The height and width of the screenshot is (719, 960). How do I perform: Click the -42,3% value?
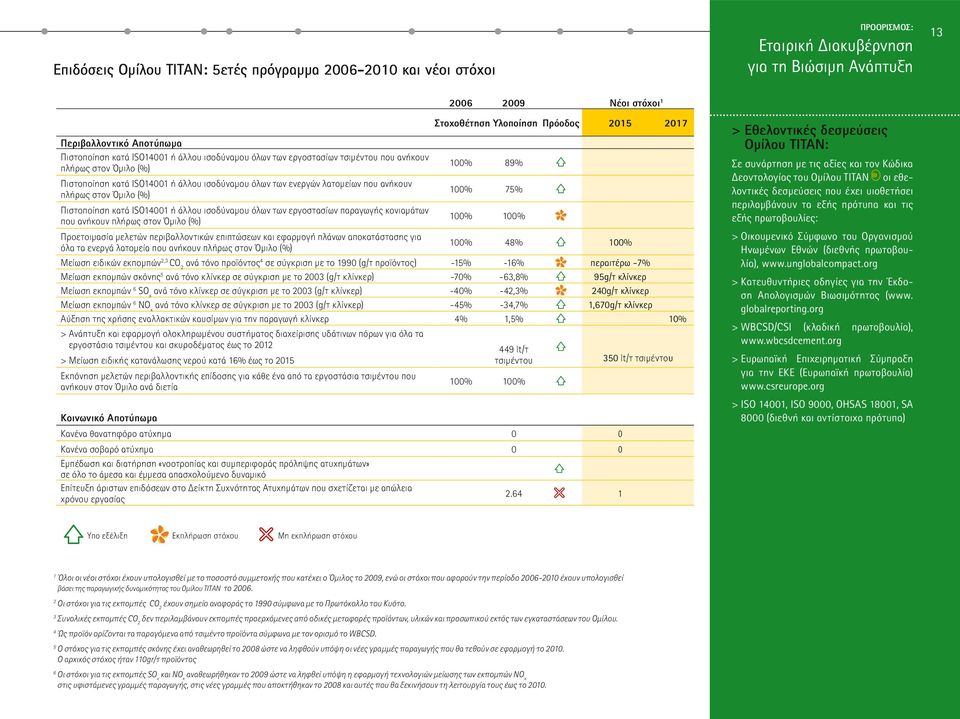(x=513, y=291)
